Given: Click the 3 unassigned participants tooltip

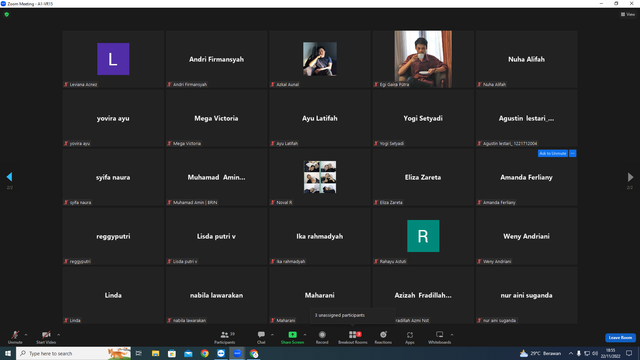Looking at the screenshot, I should [x=353, y=315].
